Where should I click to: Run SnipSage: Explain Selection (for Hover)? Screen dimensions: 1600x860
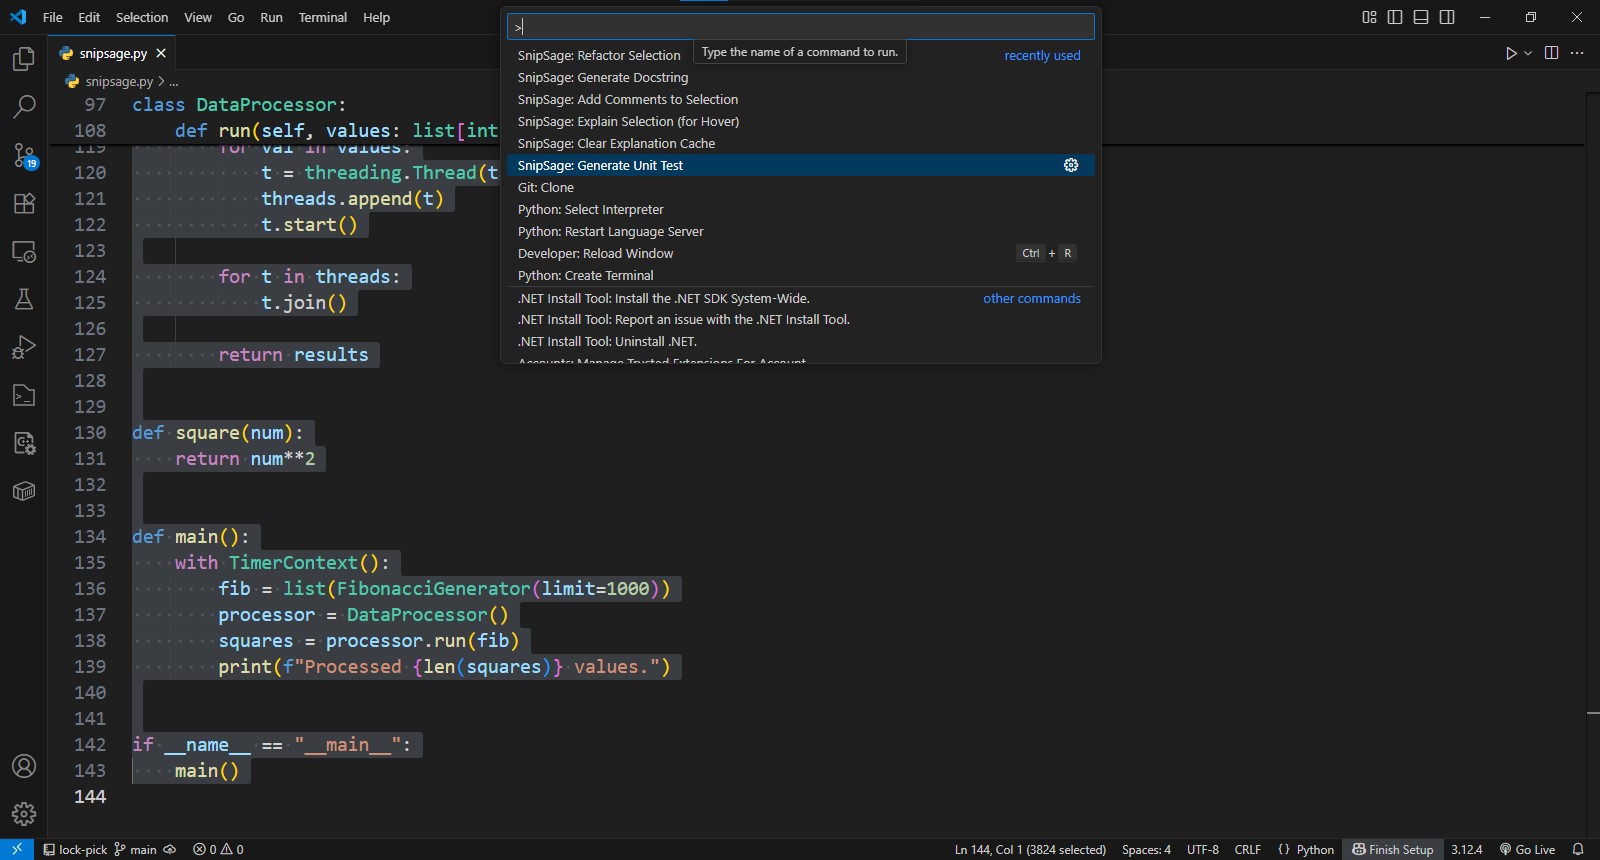tap(801, 121)
